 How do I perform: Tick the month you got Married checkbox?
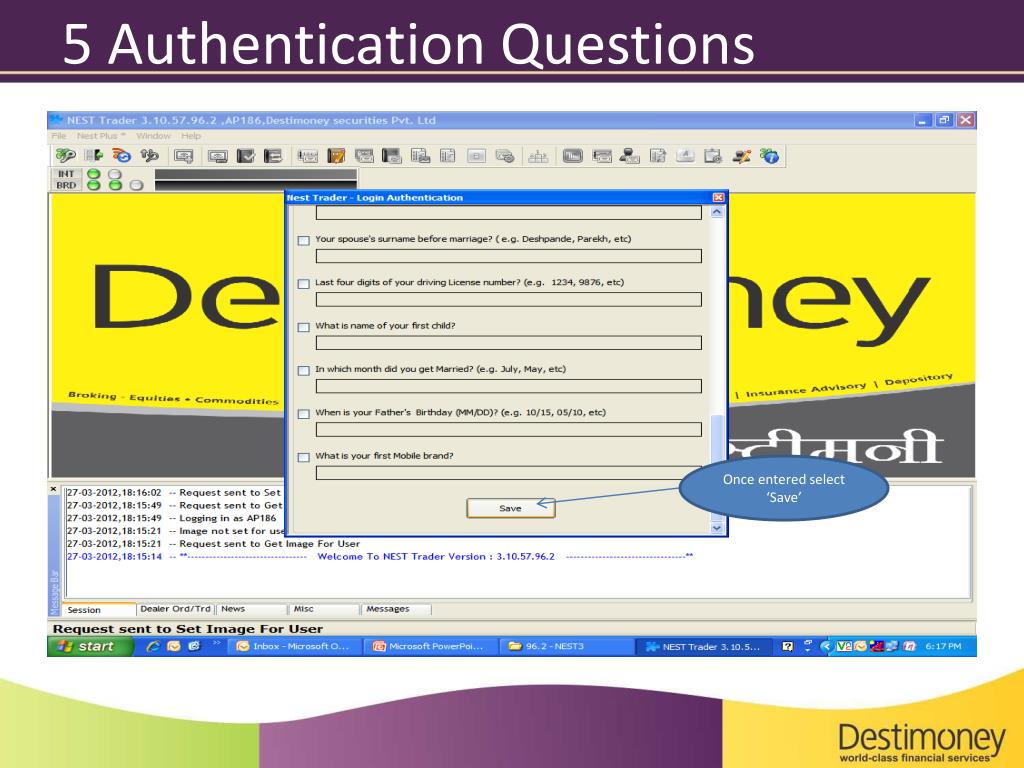coord(304,370)
